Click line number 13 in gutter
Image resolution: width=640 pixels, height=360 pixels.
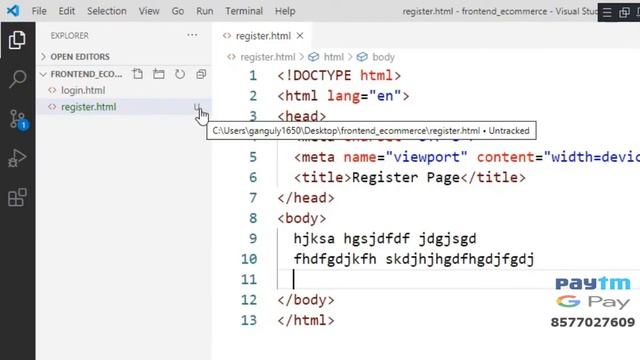[249, 320]
